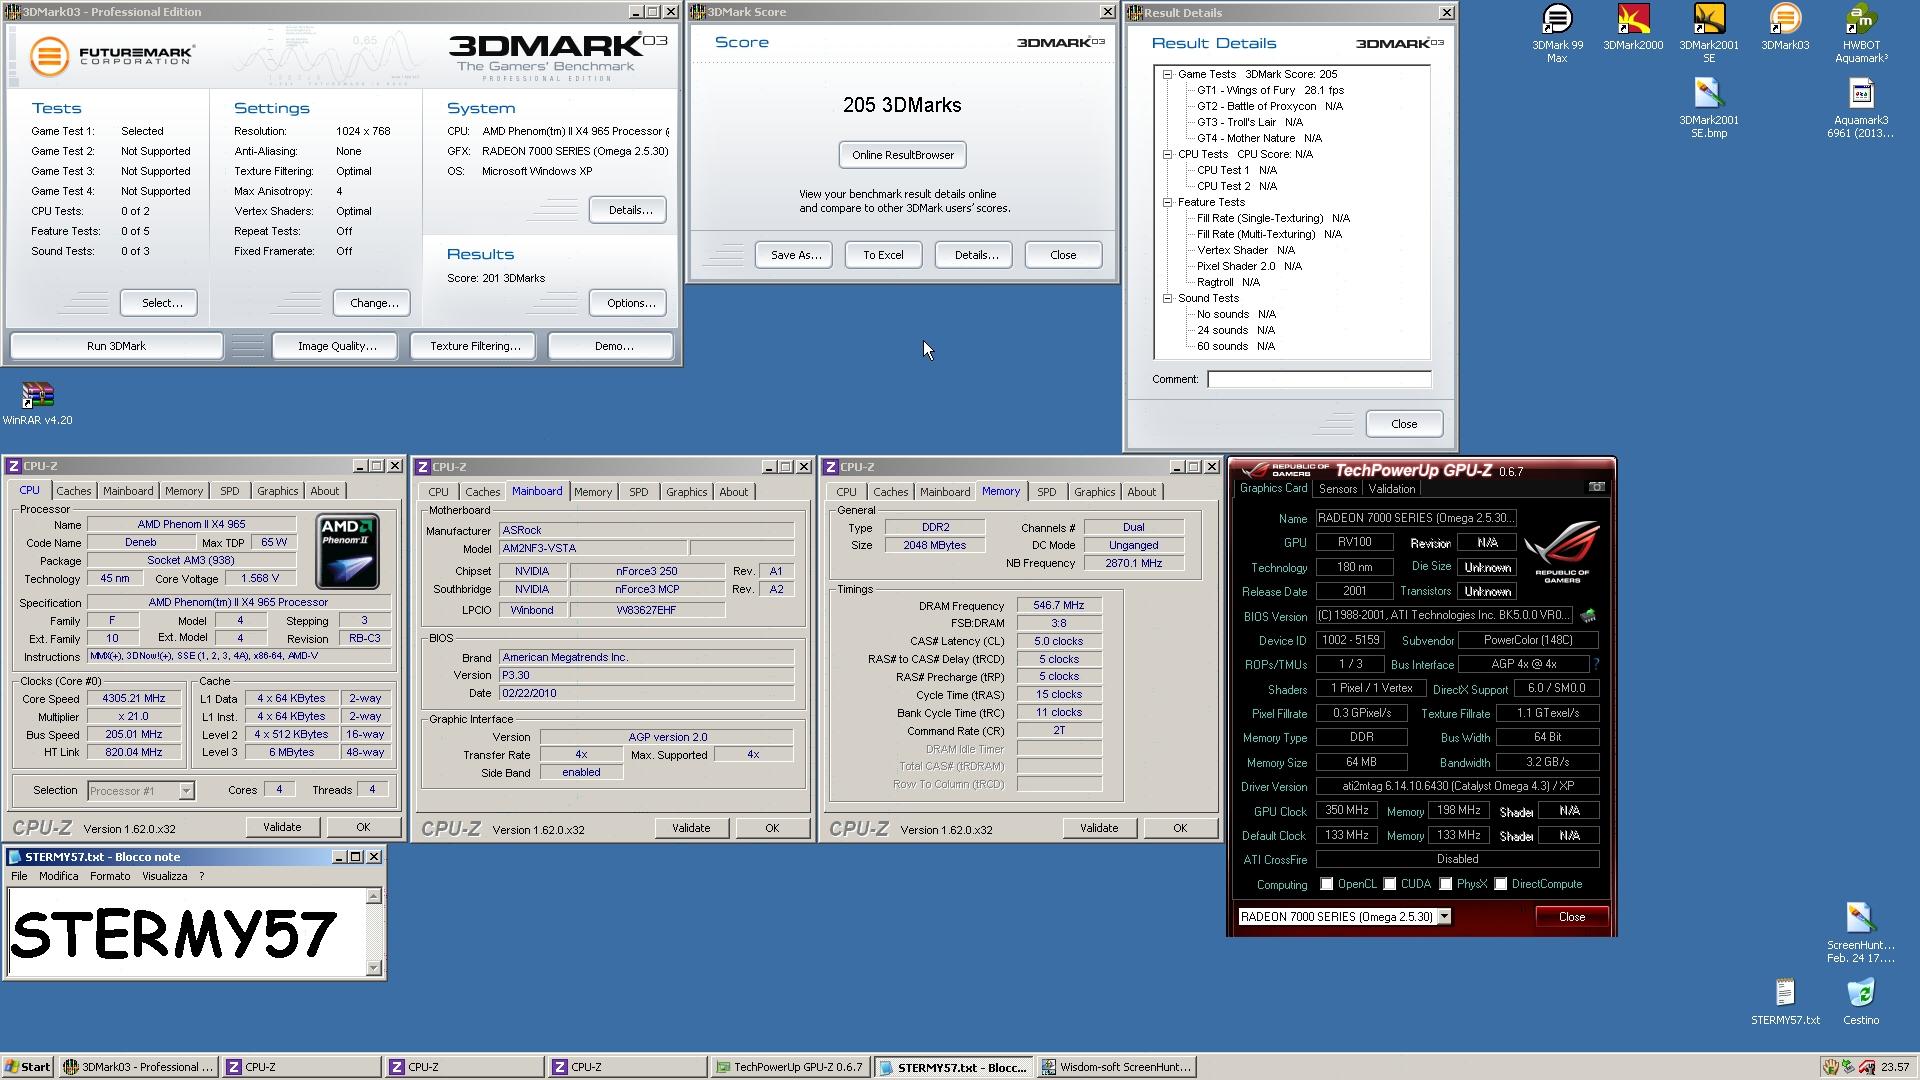Click the Select tests button

[x=161, y=303]
